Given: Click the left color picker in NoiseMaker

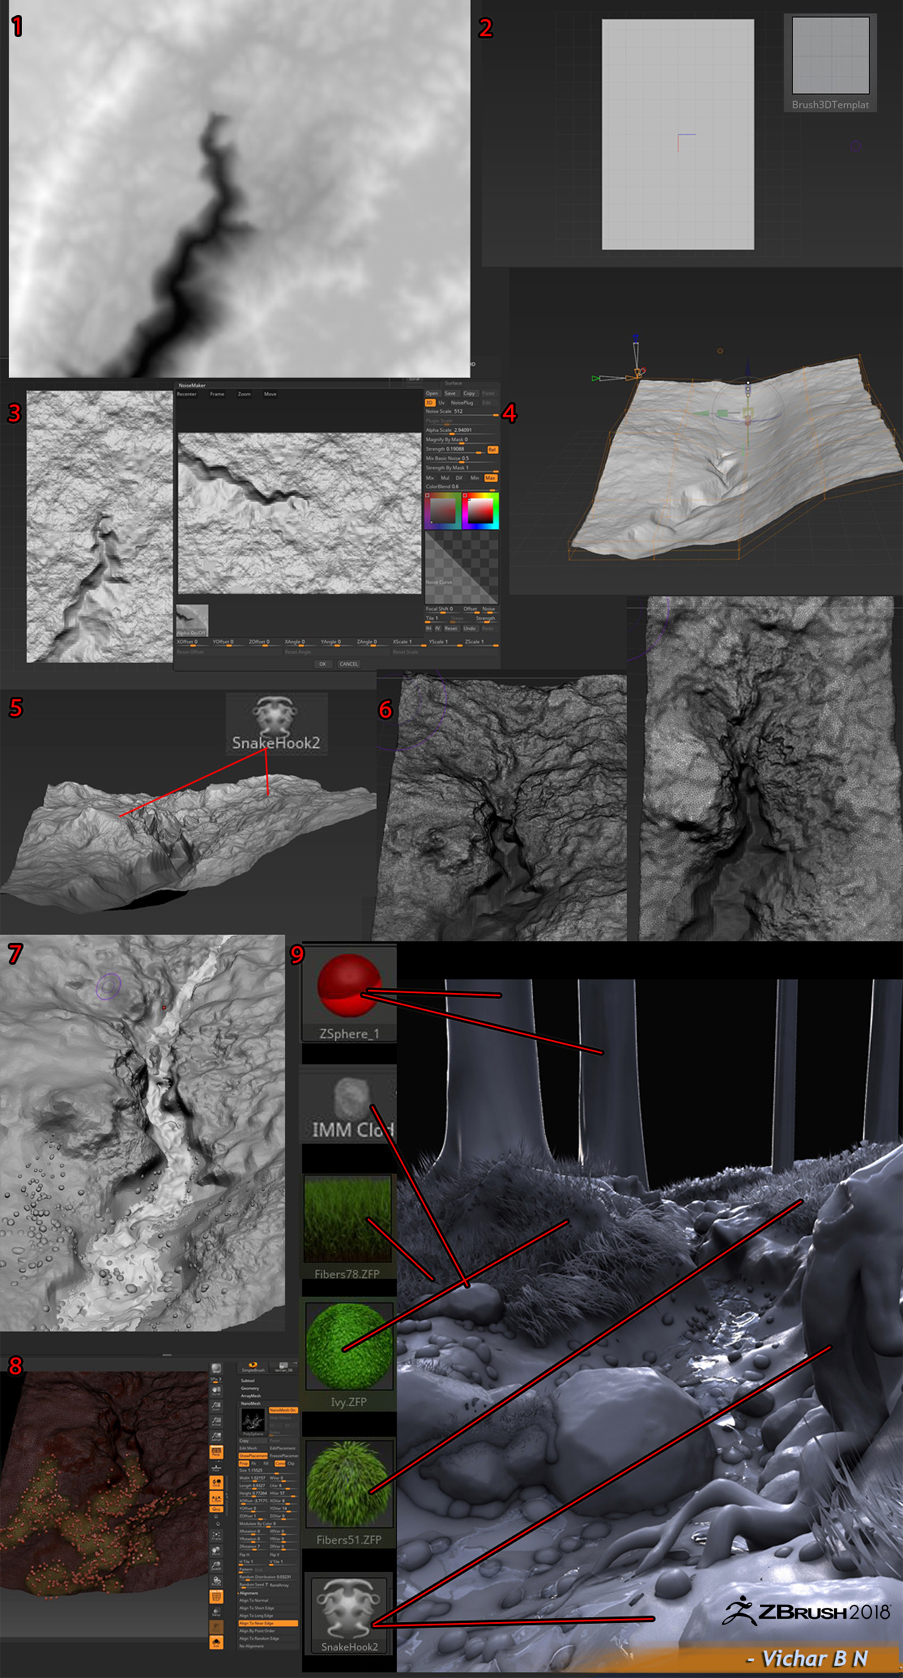Looking at the screenshot, I should tap(443, 511).
